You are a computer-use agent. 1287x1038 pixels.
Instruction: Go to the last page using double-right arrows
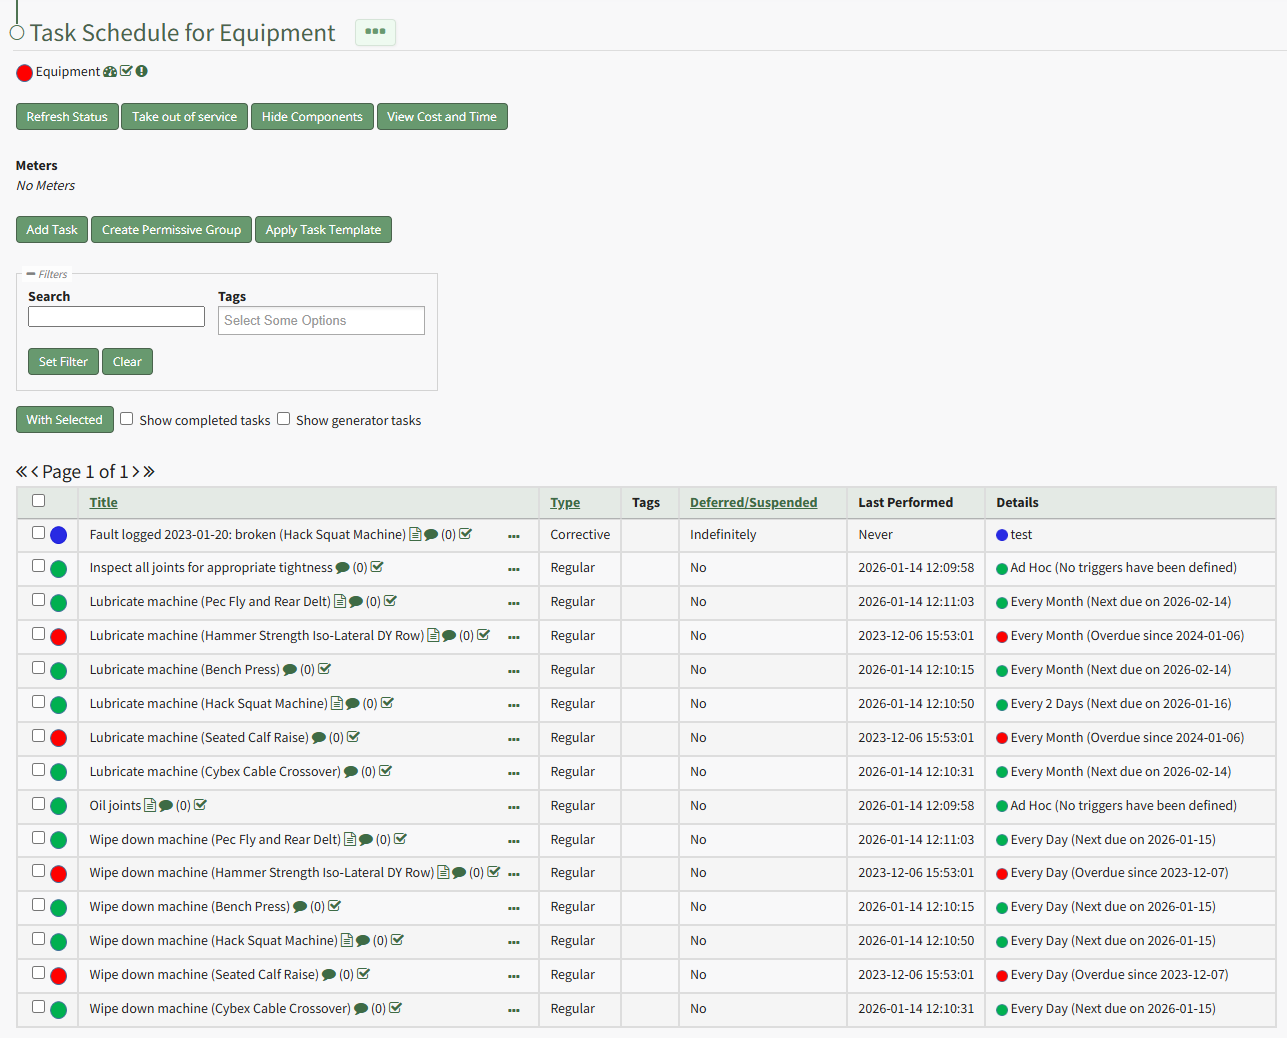click(x=149, y=472)
